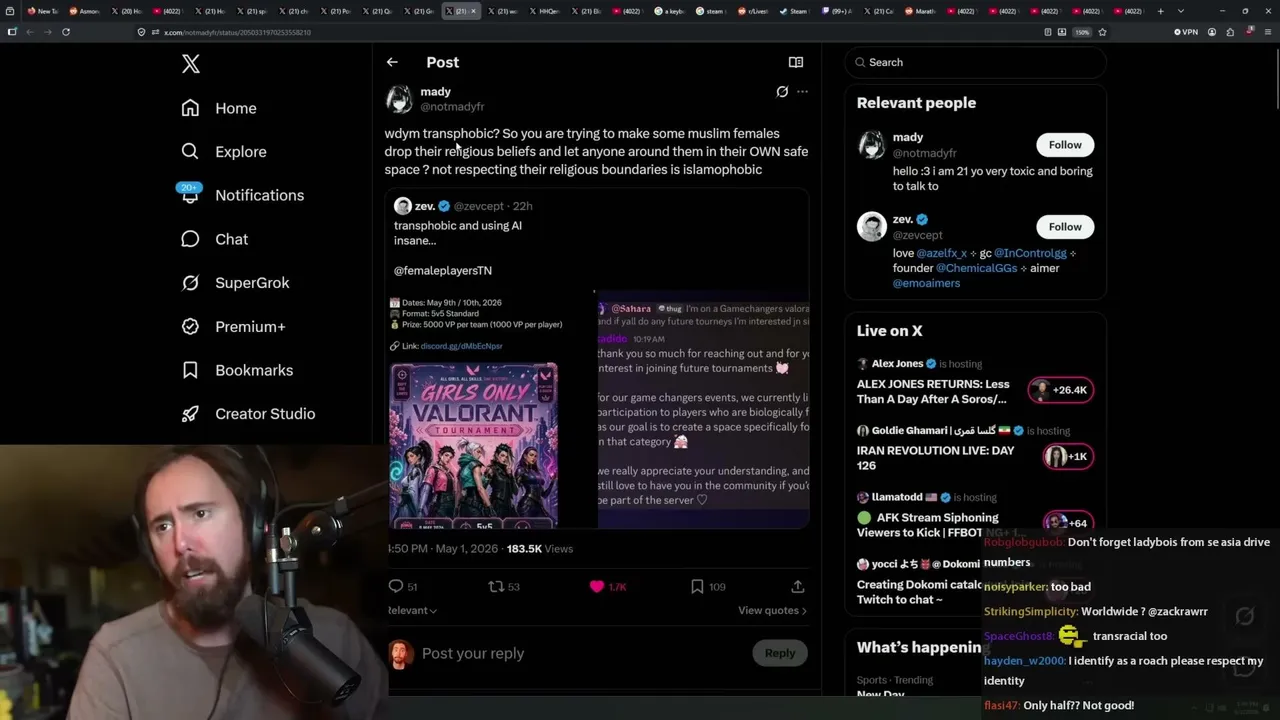Open the Girls Only Valorant image
Screen dimensions: 1280x720
point(473,445)
